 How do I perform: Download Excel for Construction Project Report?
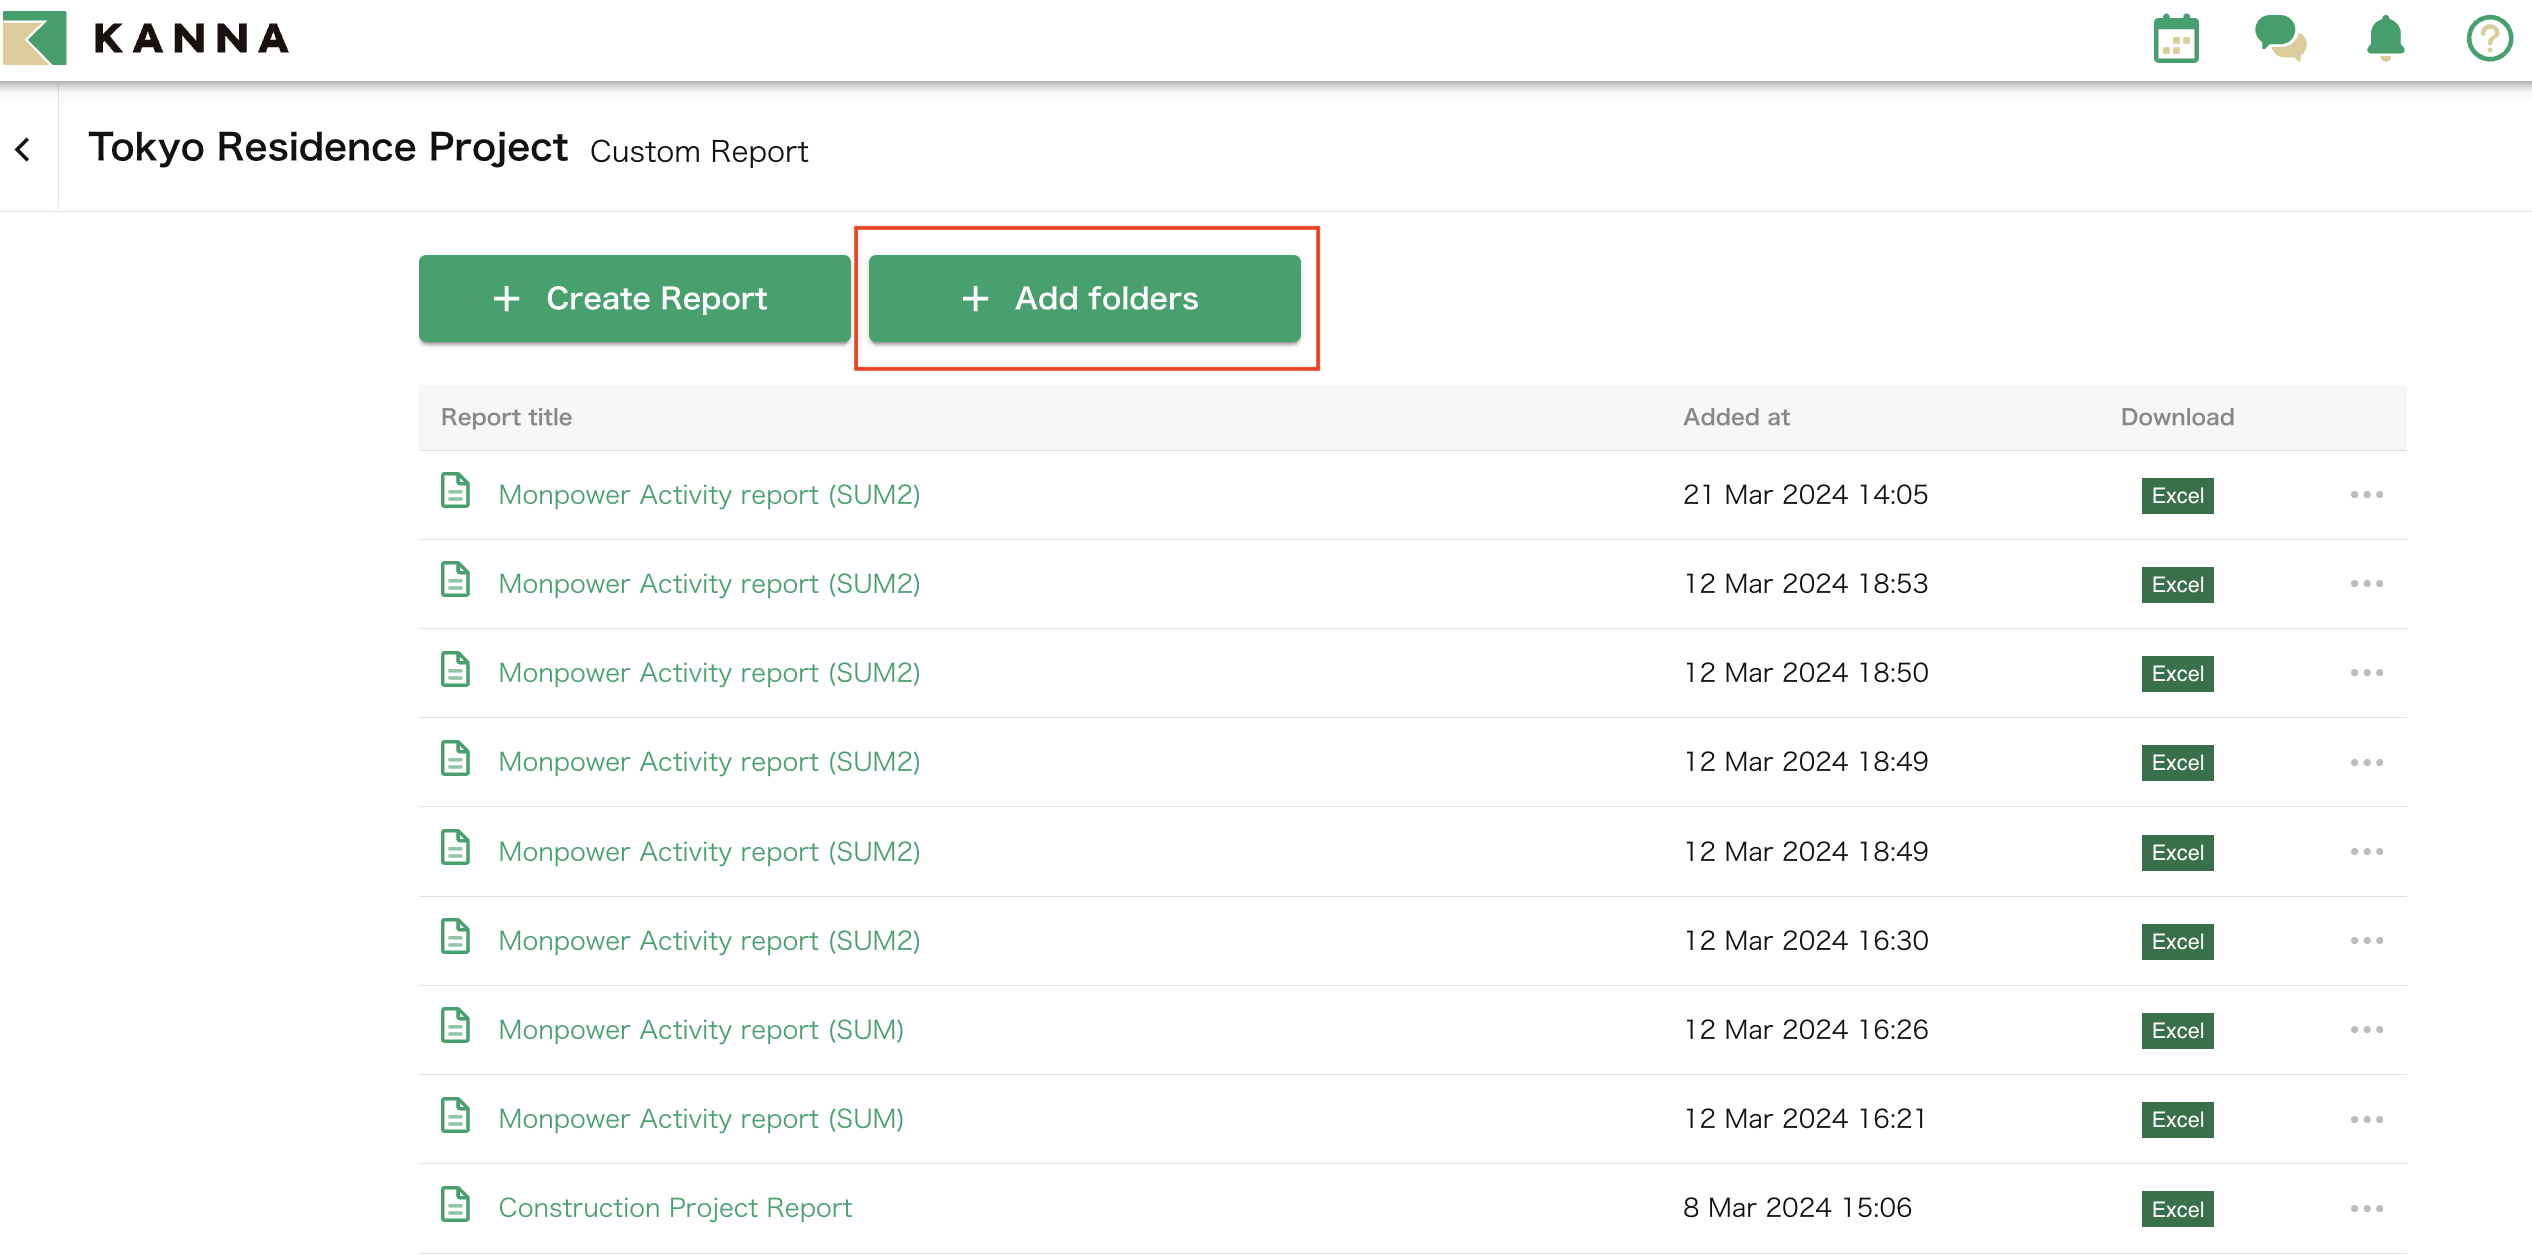tap(2177, 1209)
